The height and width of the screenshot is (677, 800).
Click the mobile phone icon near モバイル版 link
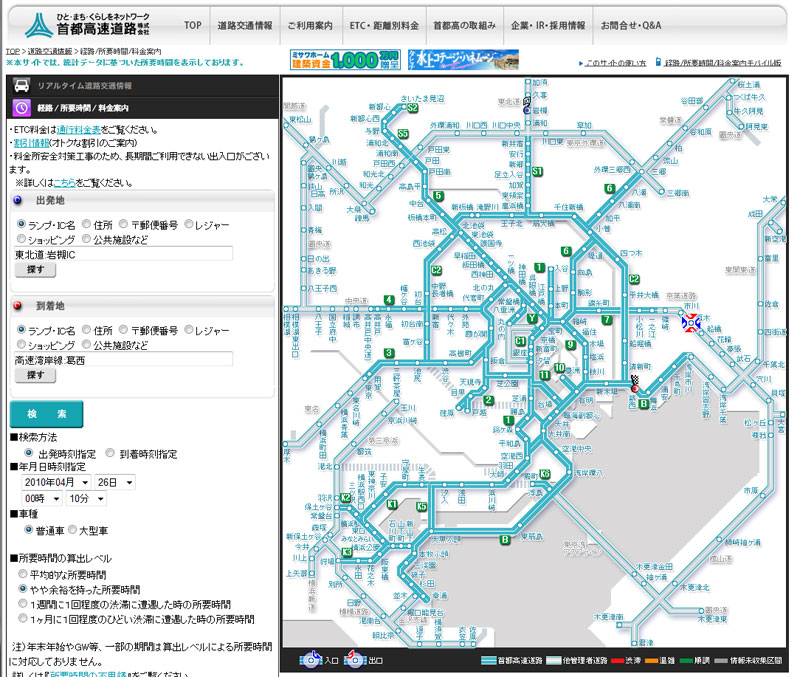658,62
